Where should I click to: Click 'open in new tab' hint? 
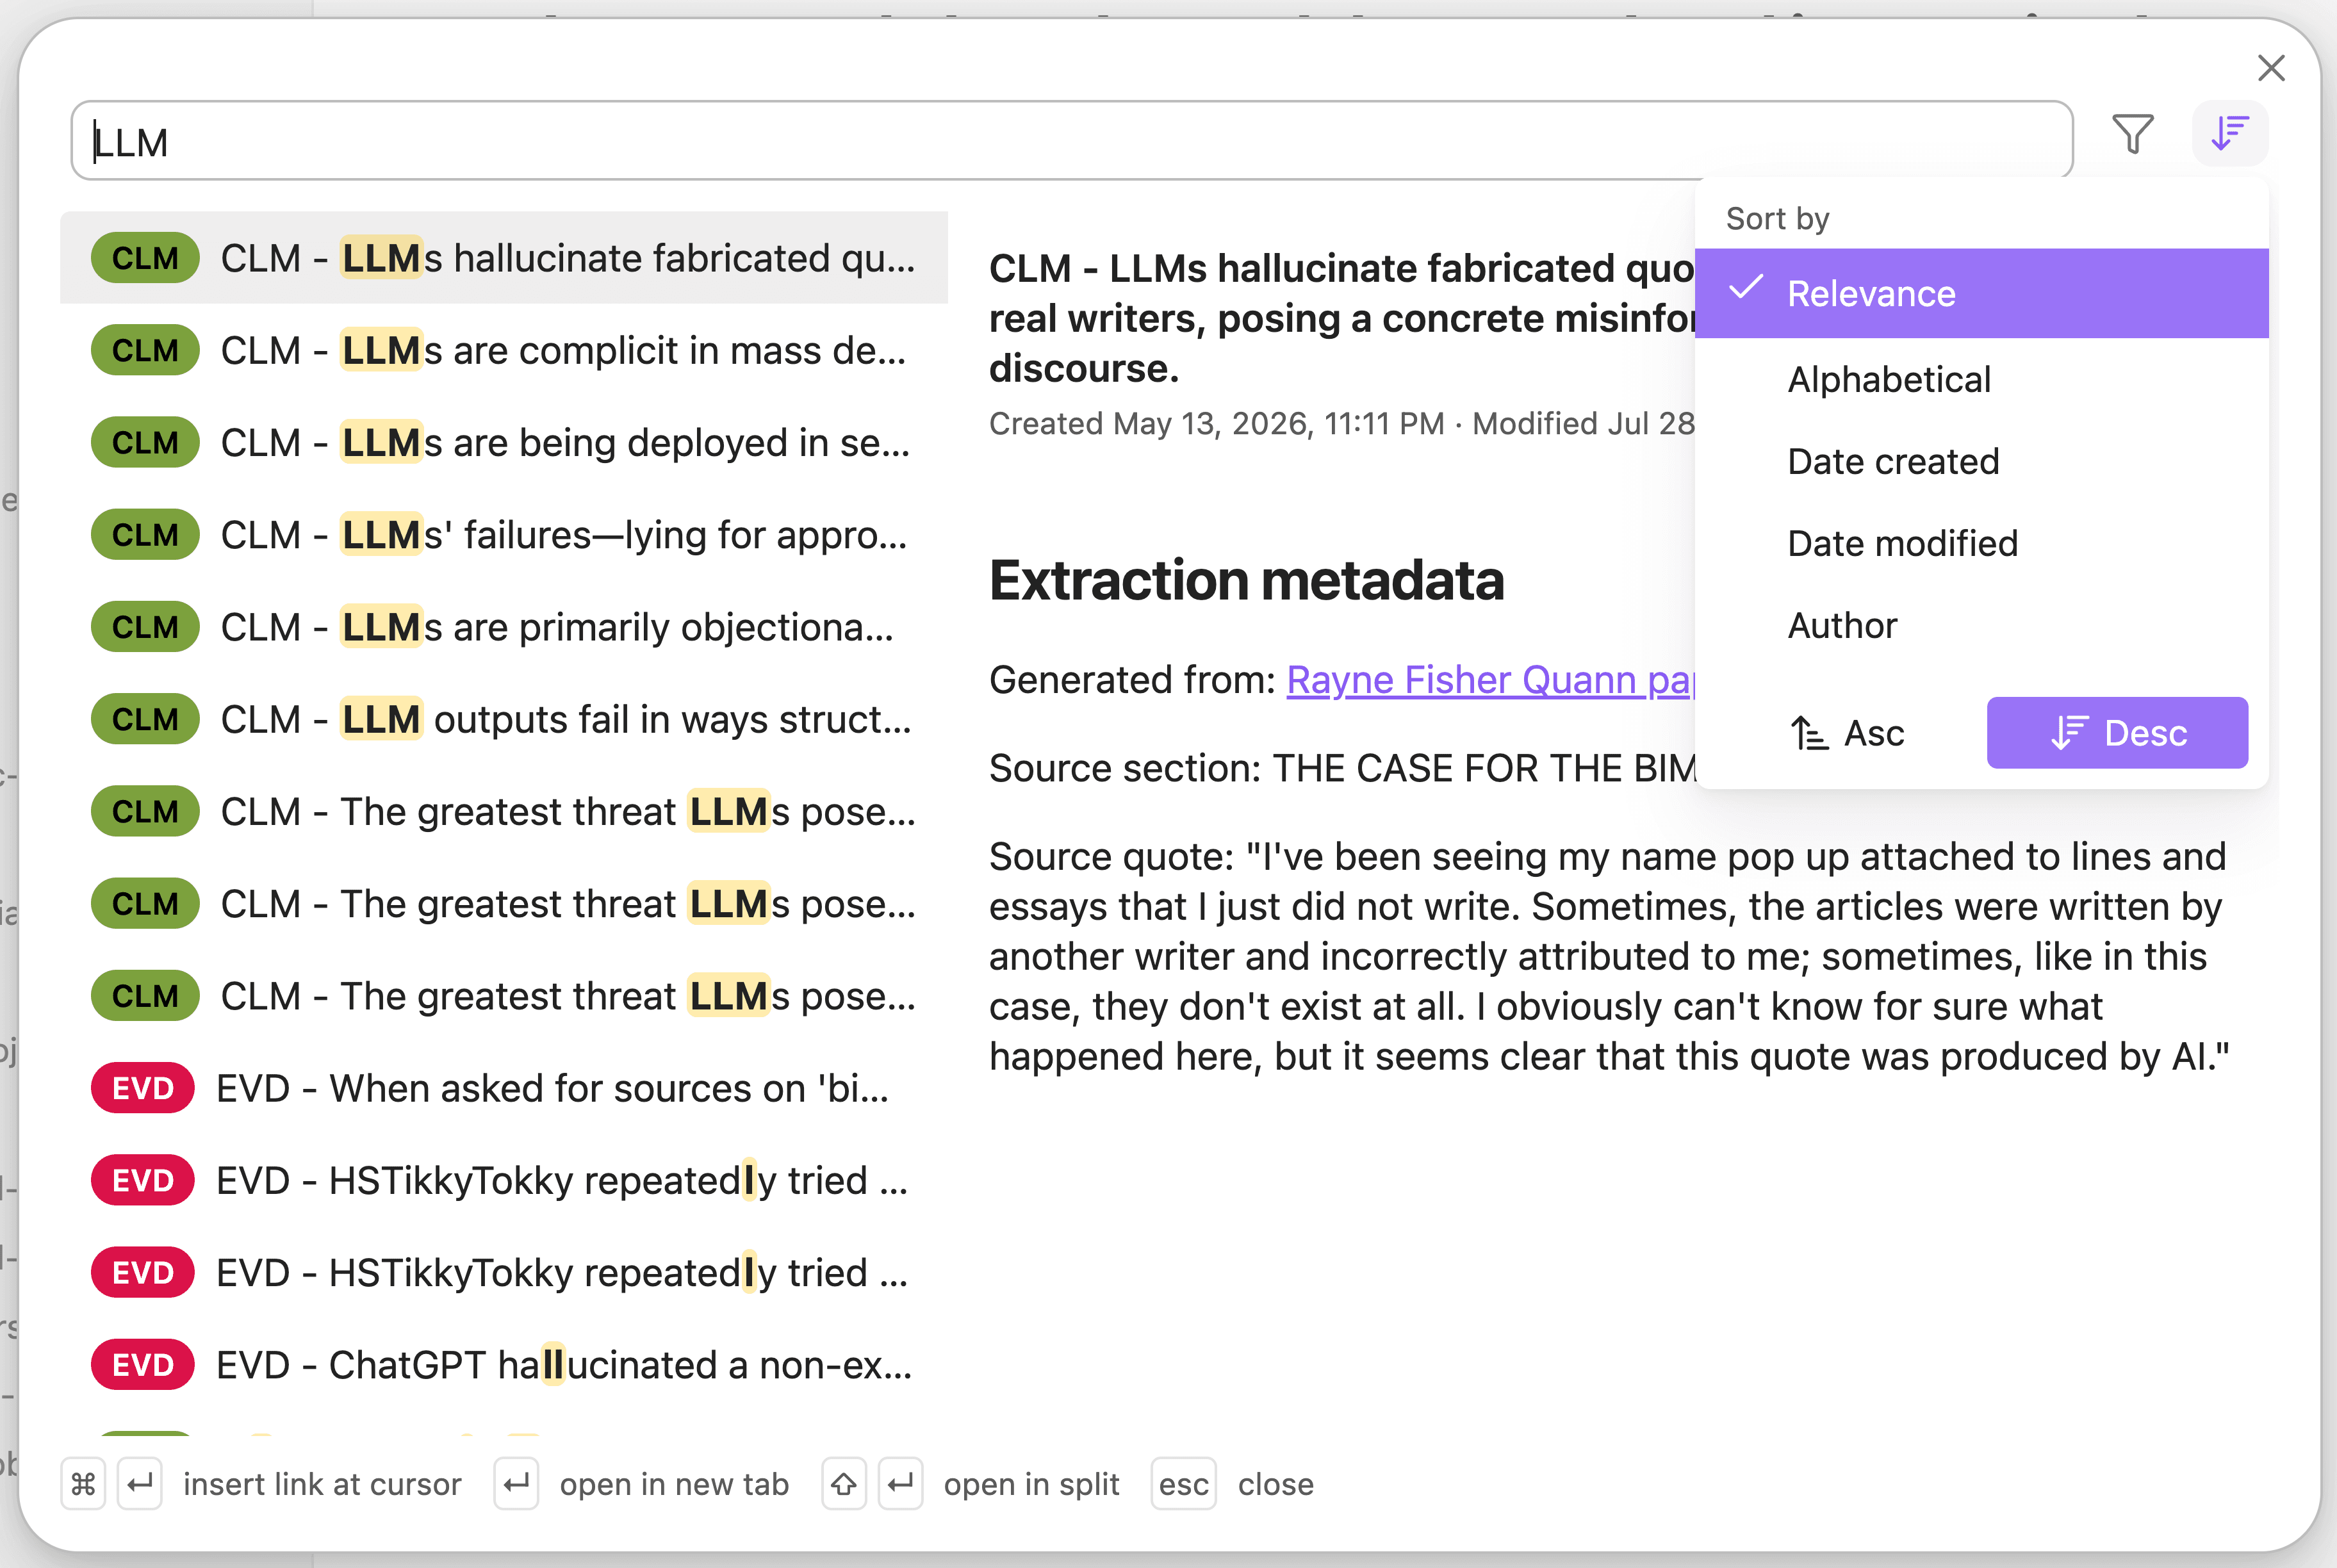click(x=674, y=1484)
